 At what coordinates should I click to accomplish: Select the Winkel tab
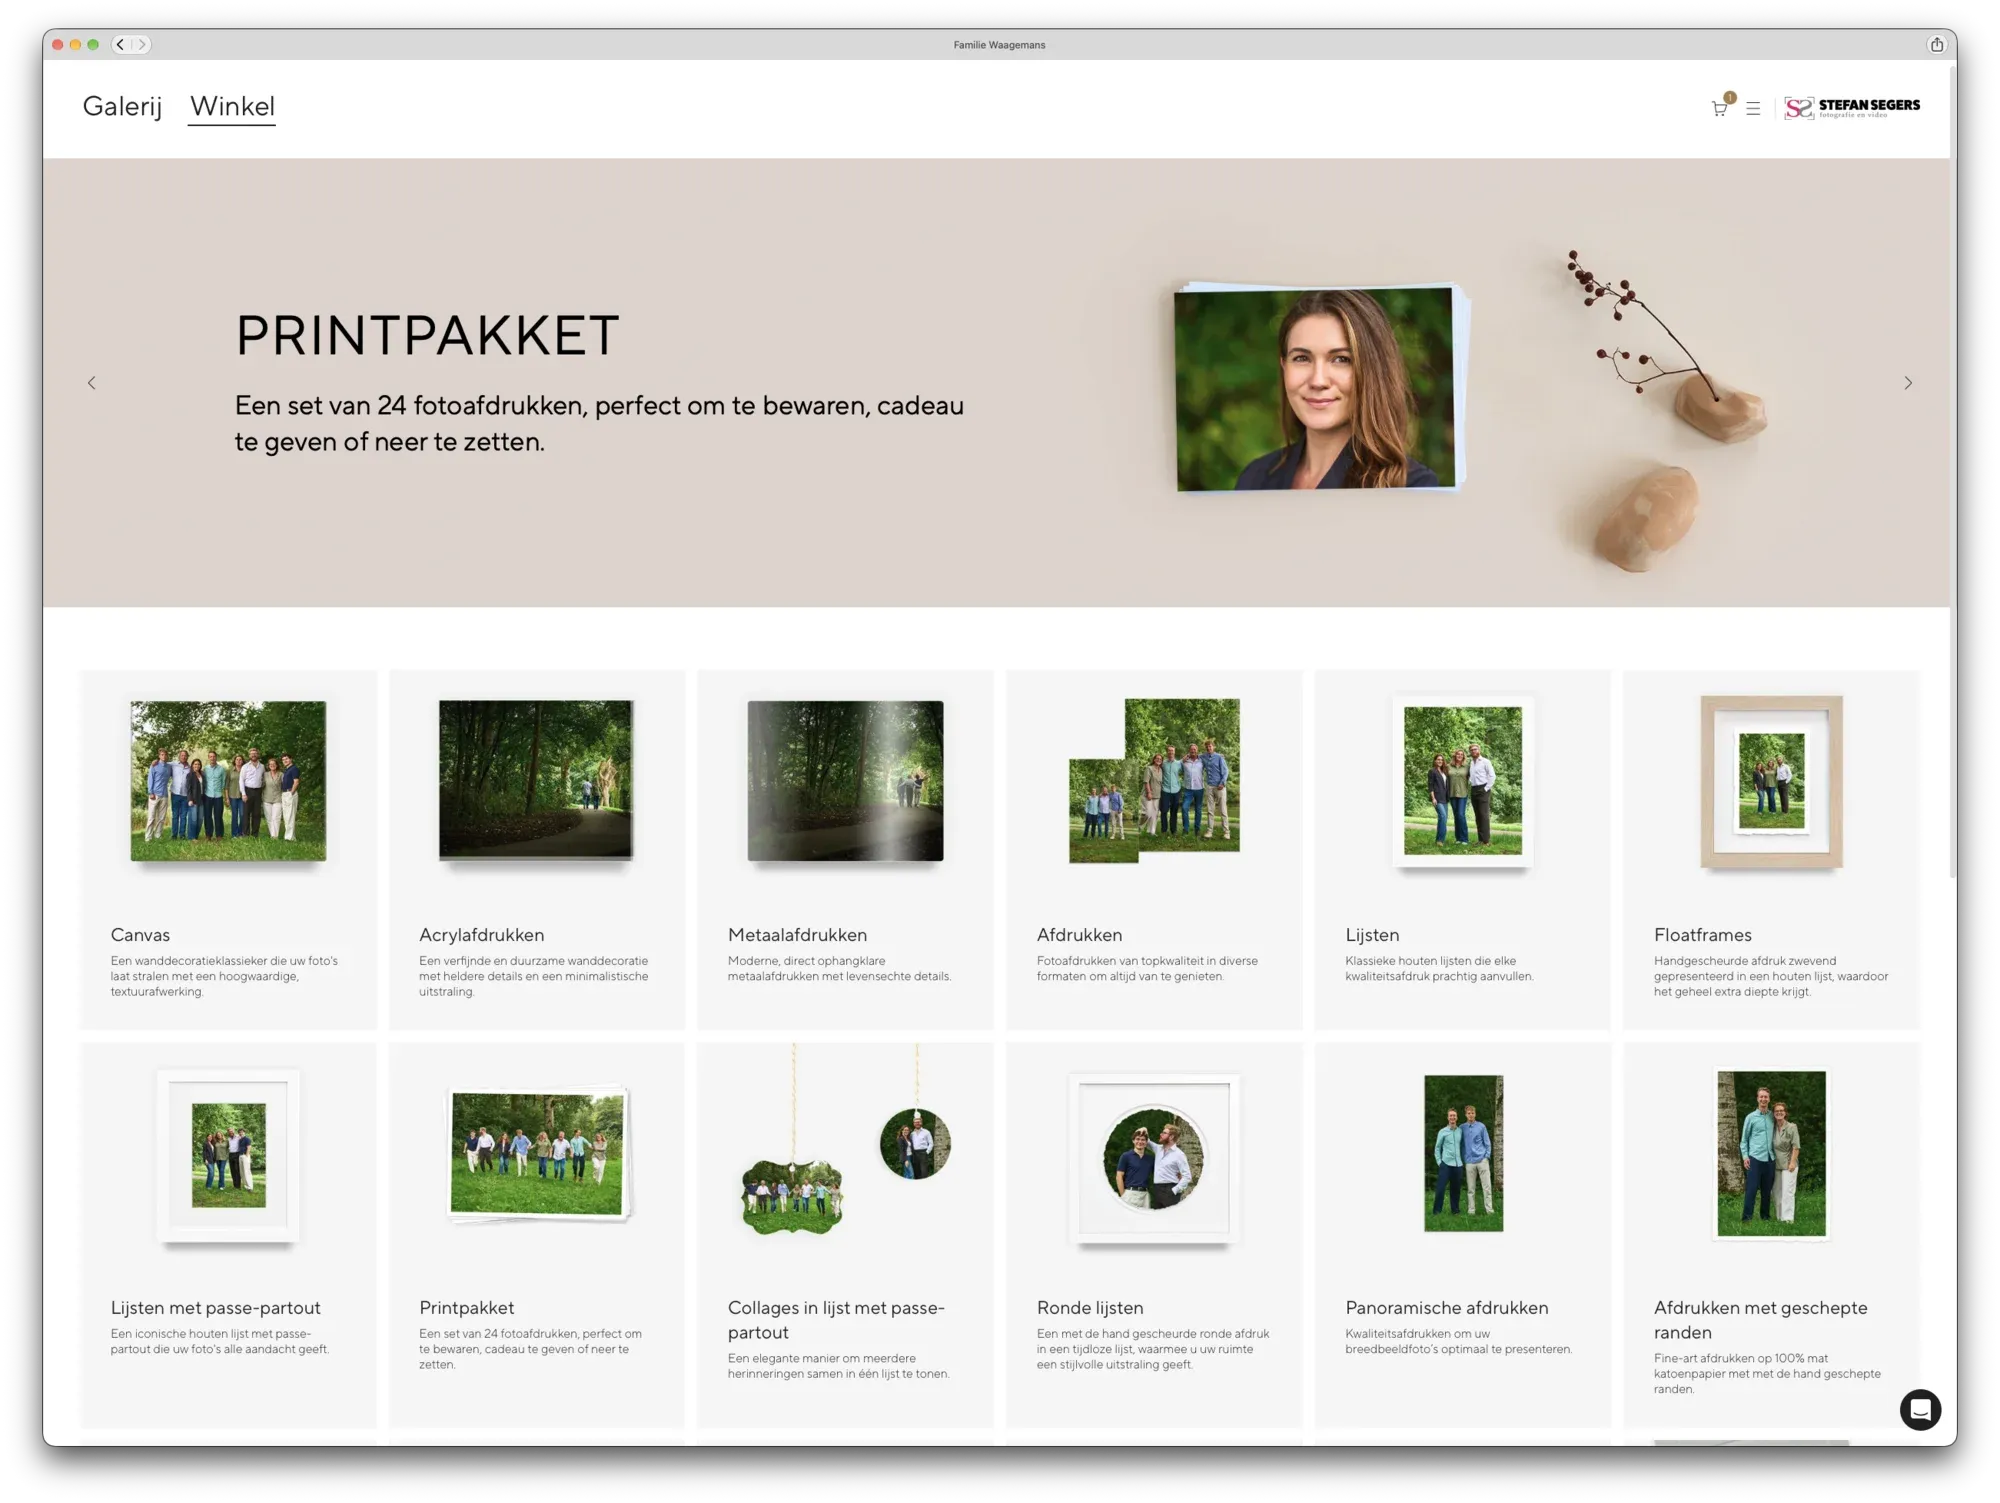coord(232,106)
